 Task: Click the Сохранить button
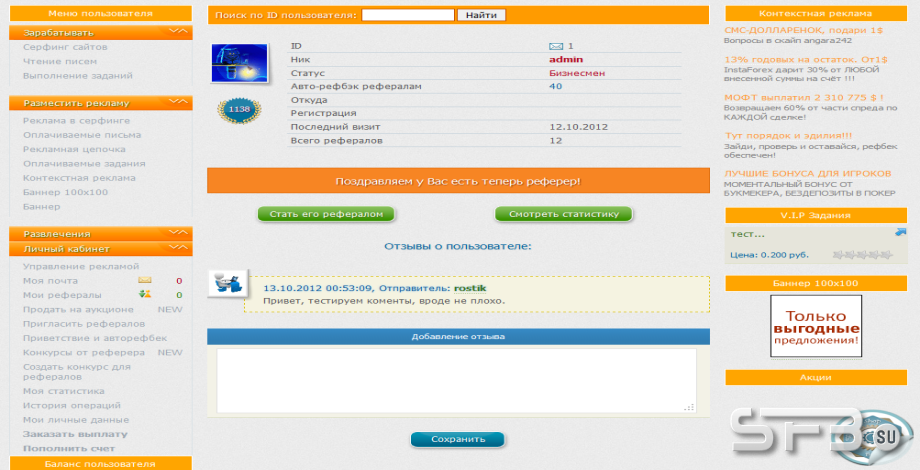pyautogui.click(x=458, y=439)
